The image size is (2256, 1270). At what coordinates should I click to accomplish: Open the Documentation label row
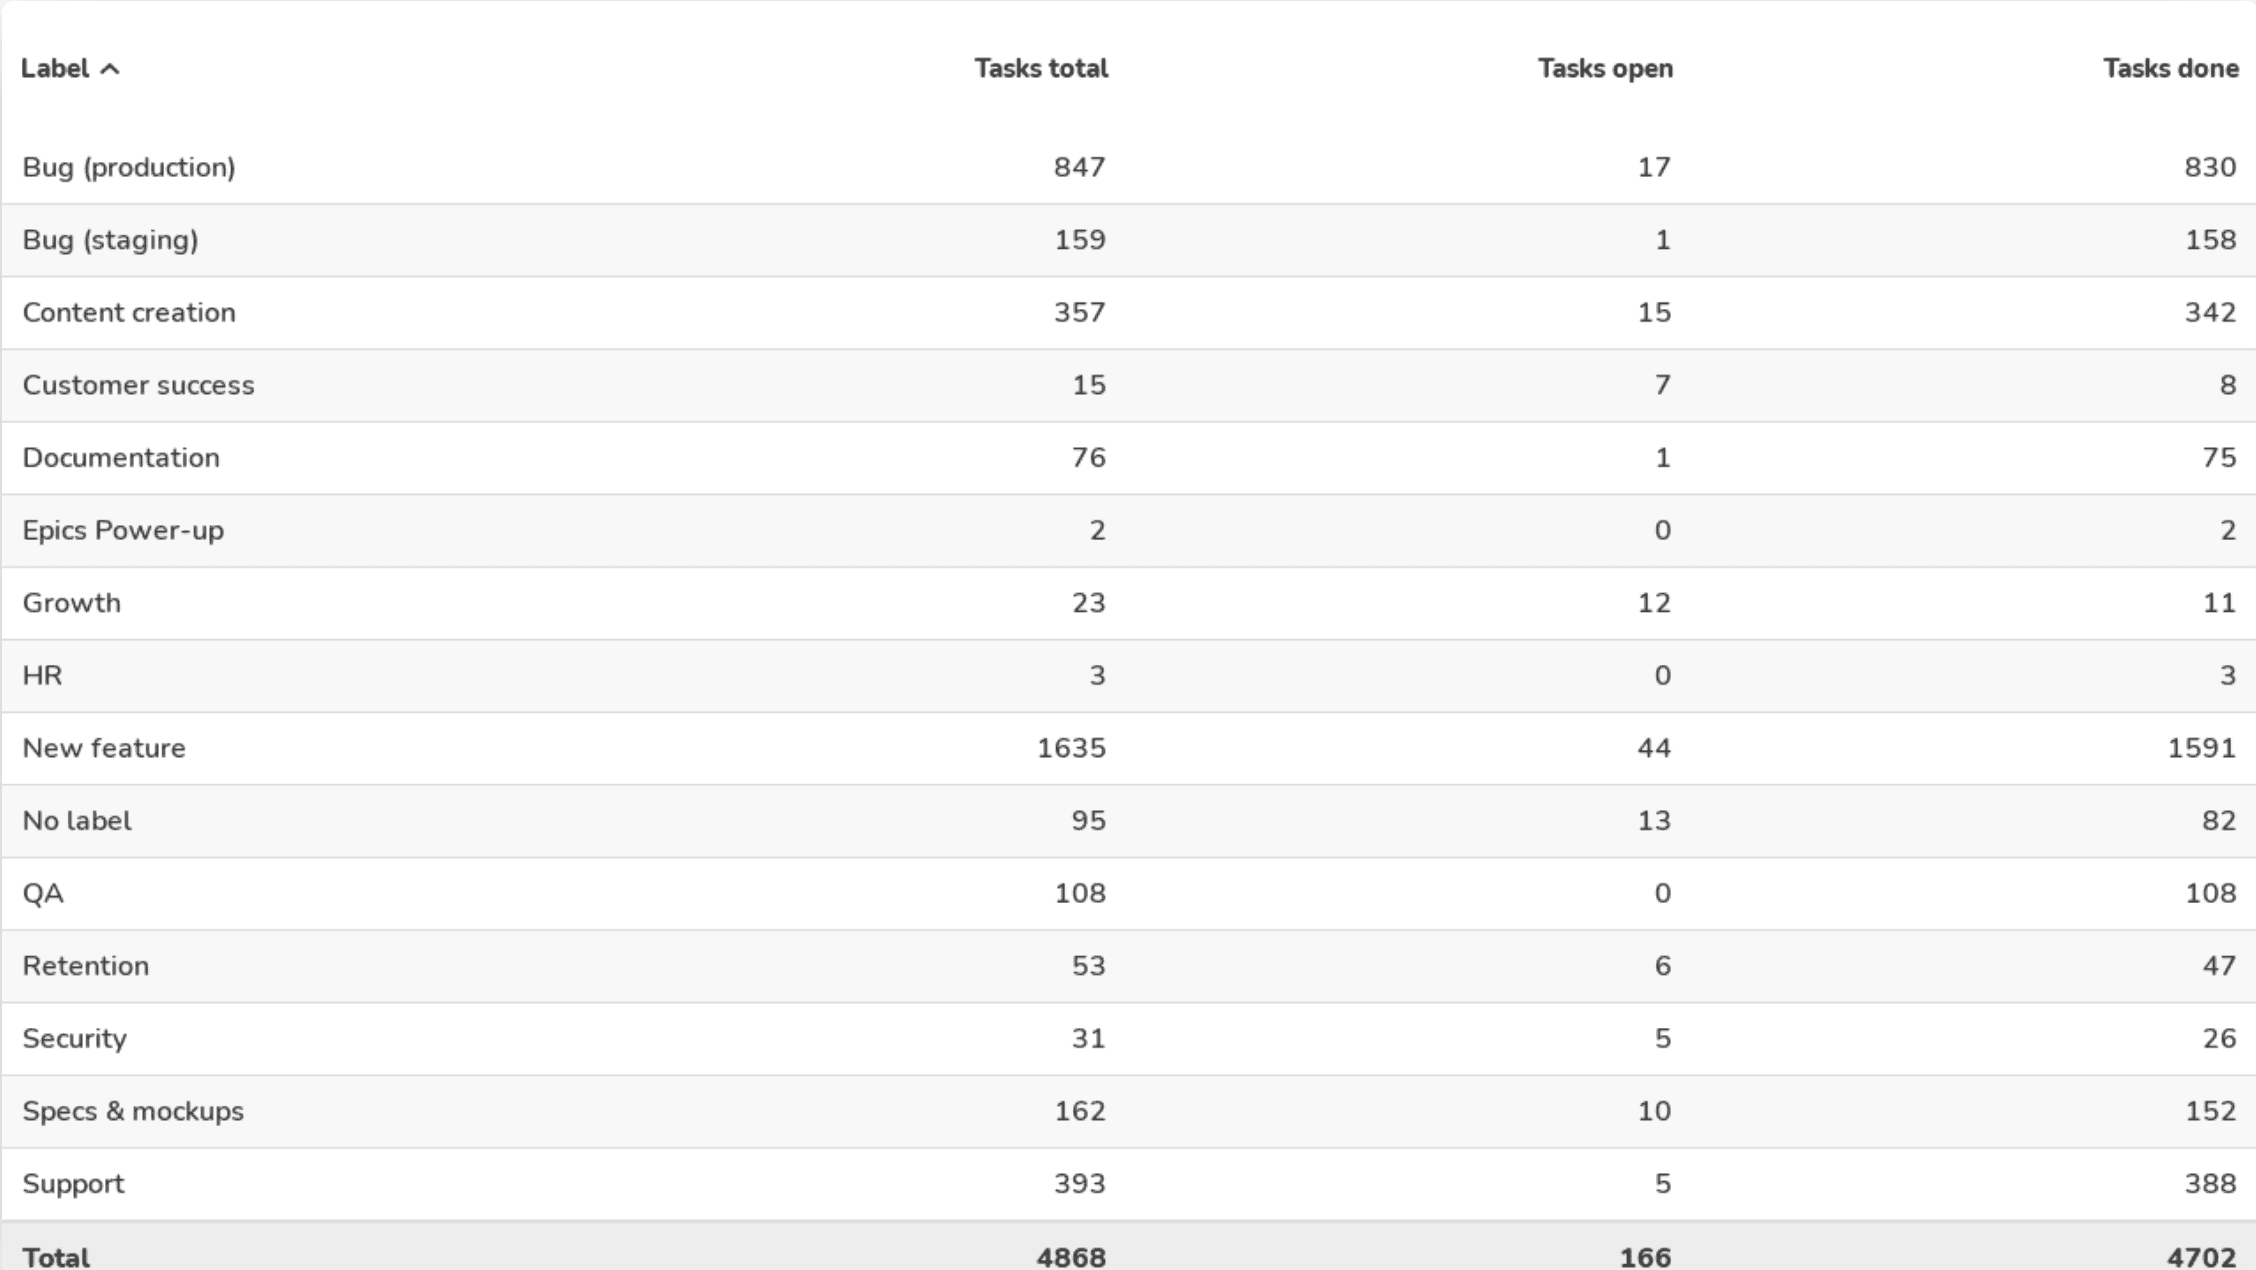click(122, 457)
